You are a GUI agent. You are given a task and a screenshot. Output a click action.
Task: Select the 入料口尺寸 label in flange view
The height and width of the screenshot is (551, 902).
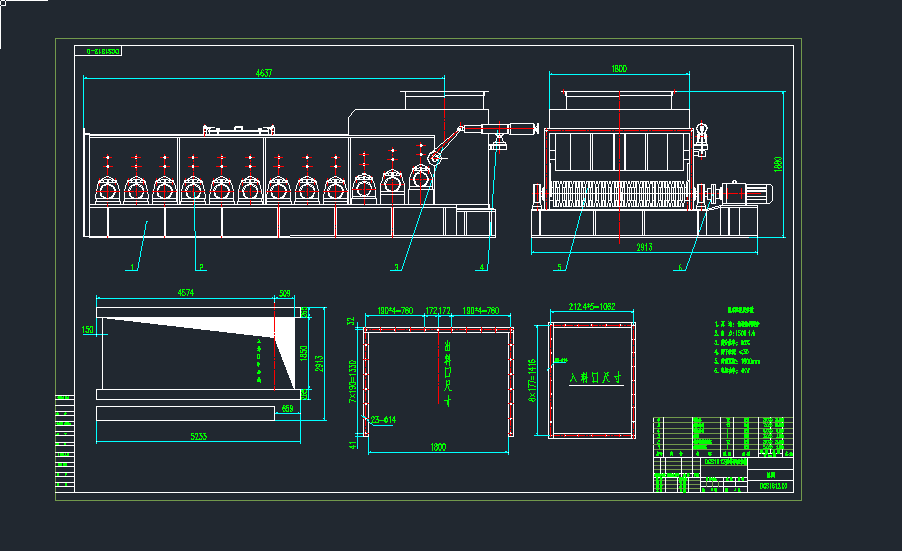click(x=595, y=379)
